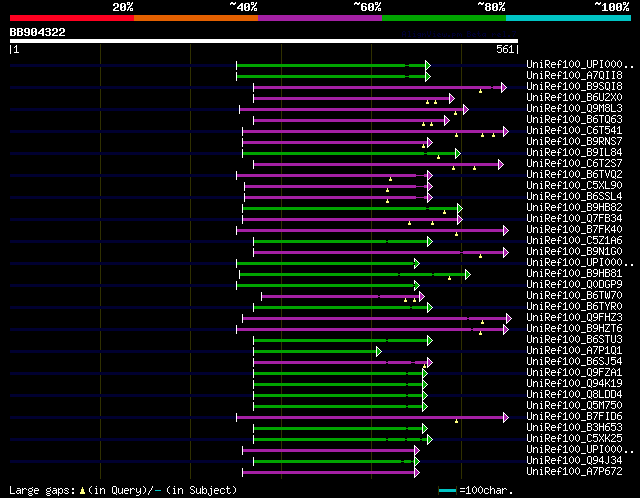Select the UniRef100_C6T2S7 label
Screen dimensions: 640x498
(574, 164)
